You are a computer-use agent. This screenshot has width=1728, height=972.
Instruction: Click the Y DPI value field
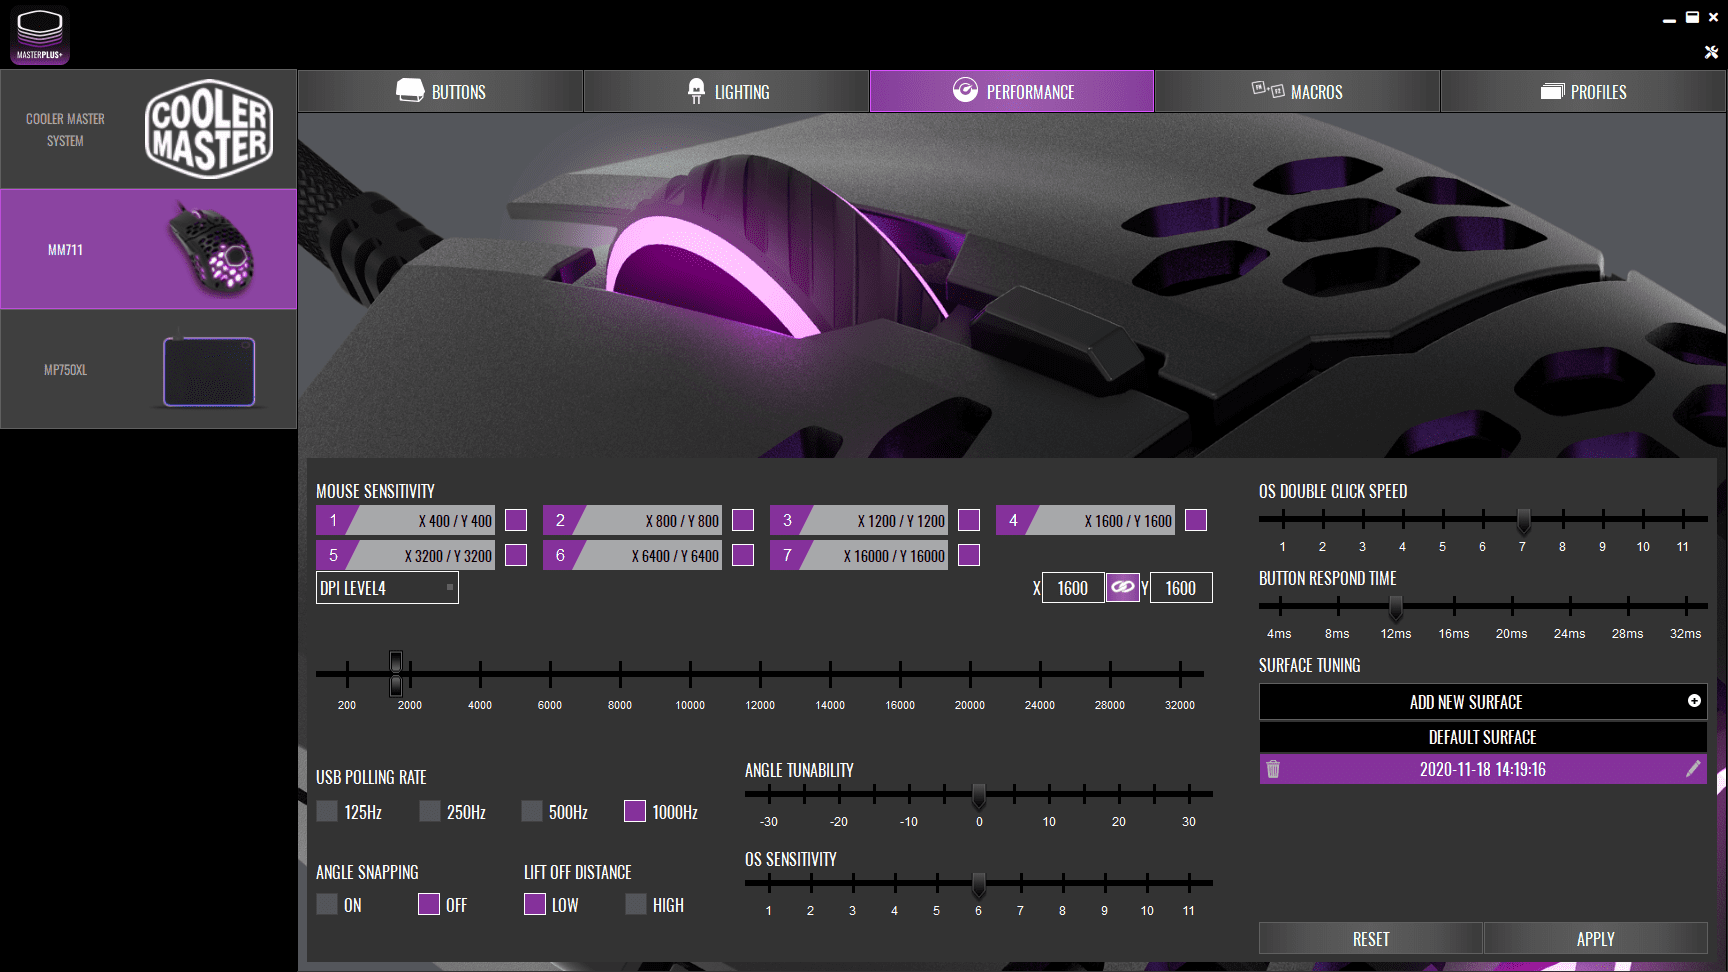[x=1181, y=588]
